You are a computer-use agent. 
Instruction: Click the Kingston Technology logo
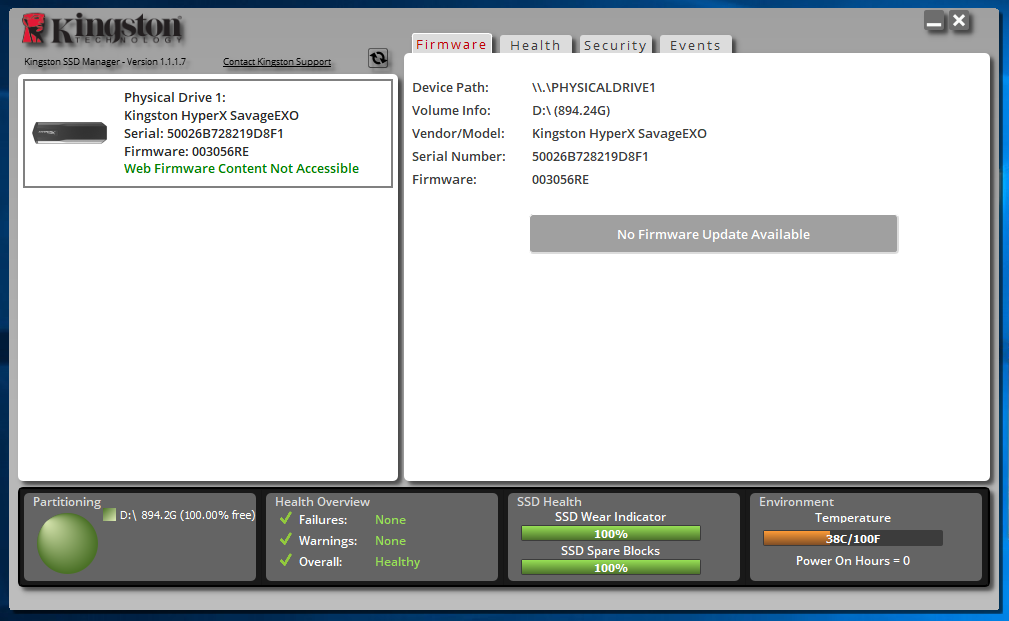tap(102, 30)
